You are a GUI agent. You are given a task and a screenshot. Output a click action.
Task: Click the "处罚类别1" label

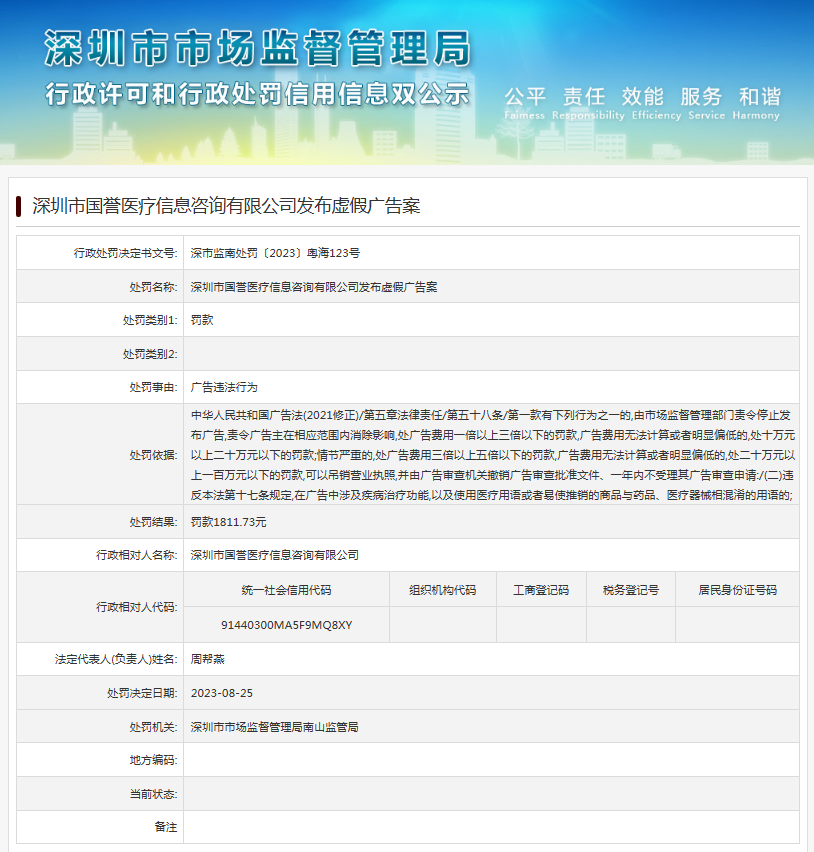(150, 321)
